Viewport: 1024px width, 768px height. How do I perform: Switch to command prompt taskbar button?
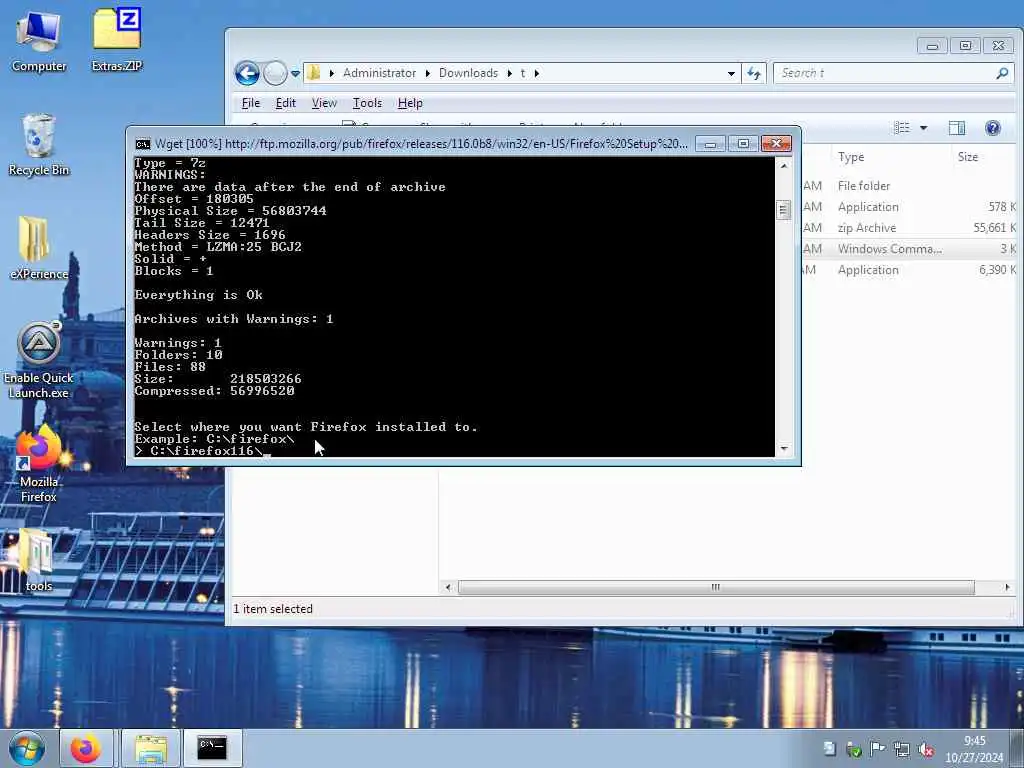tap(212, 748)
